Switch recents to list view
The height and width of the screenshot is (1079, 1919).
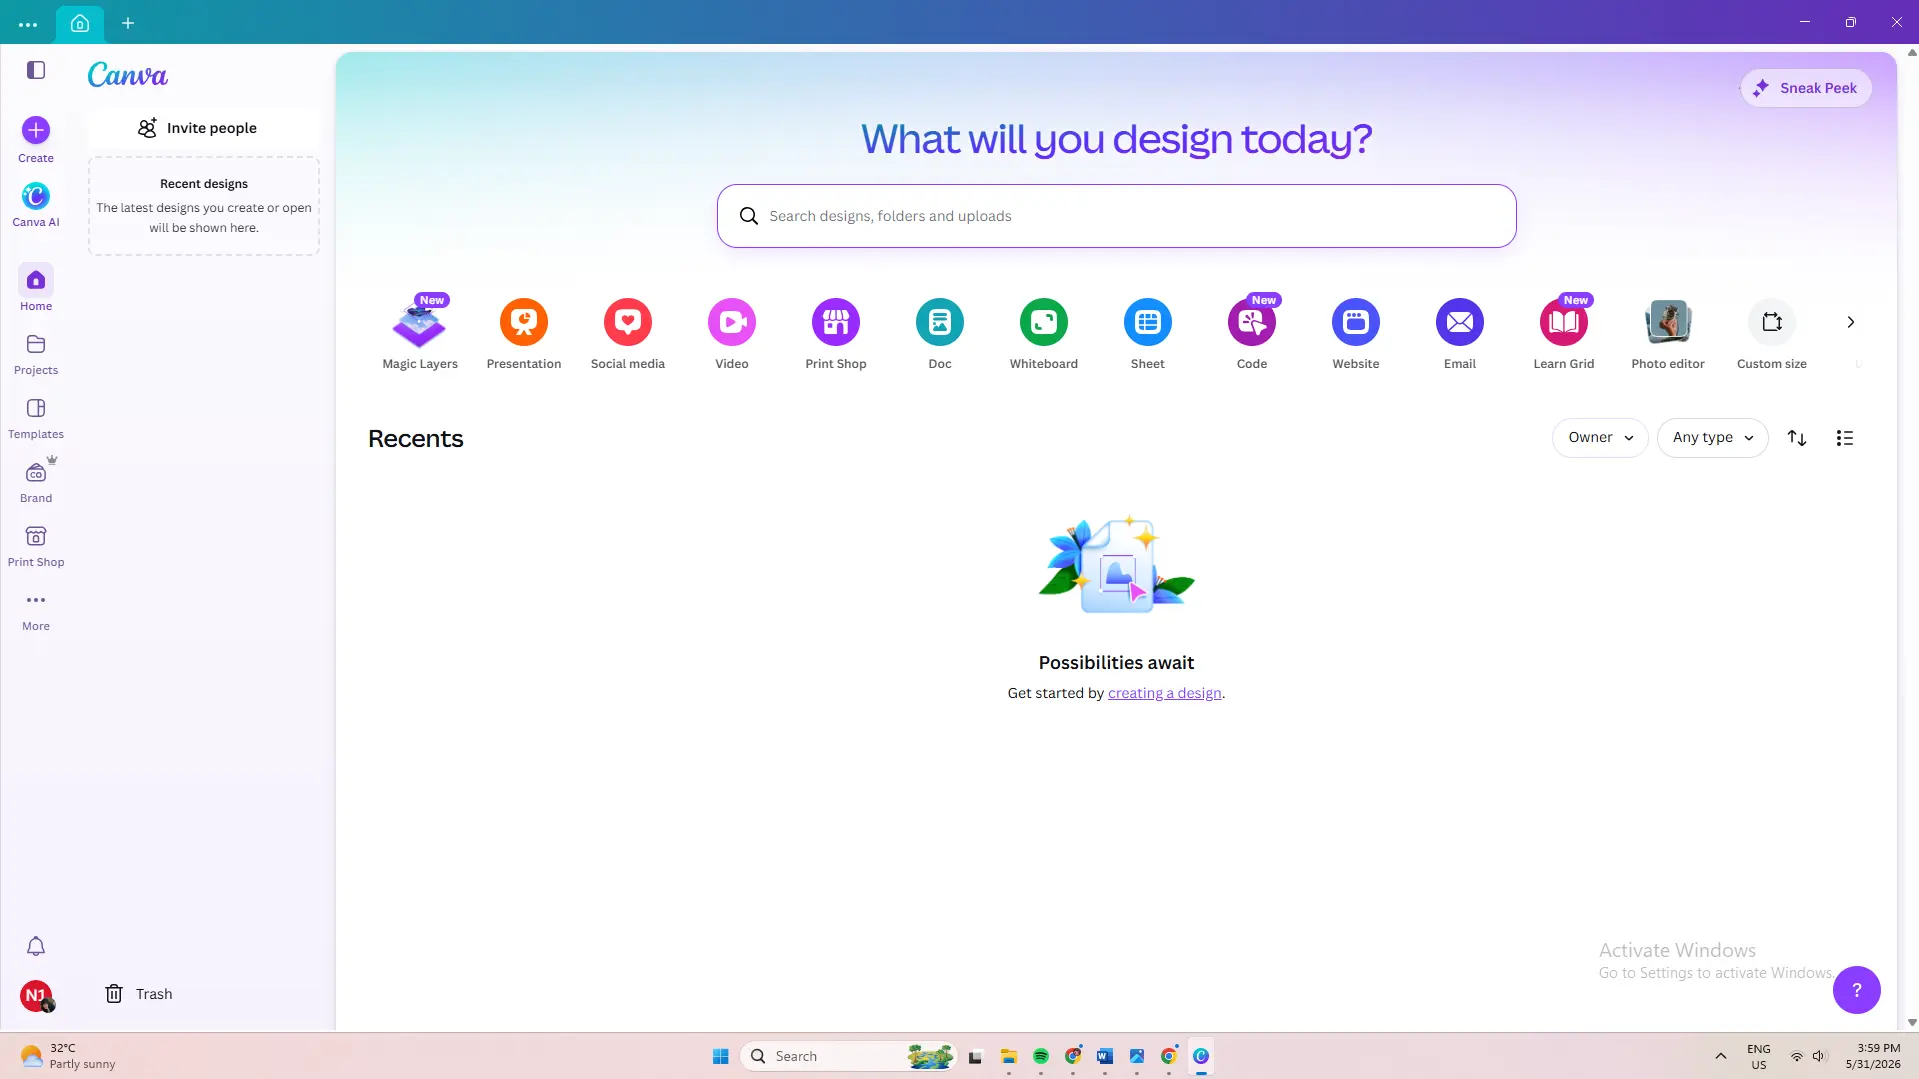(x=1845, y=438)
